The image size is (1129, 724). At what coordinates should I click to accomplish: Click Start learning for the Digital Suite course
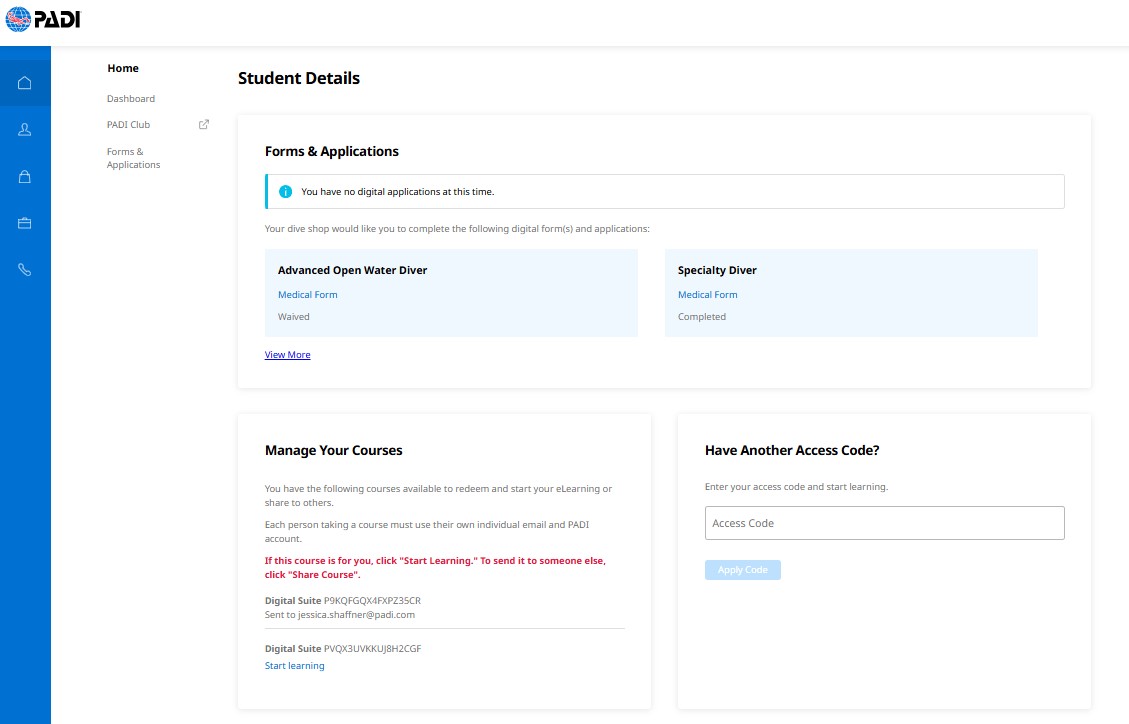(294, 666)
